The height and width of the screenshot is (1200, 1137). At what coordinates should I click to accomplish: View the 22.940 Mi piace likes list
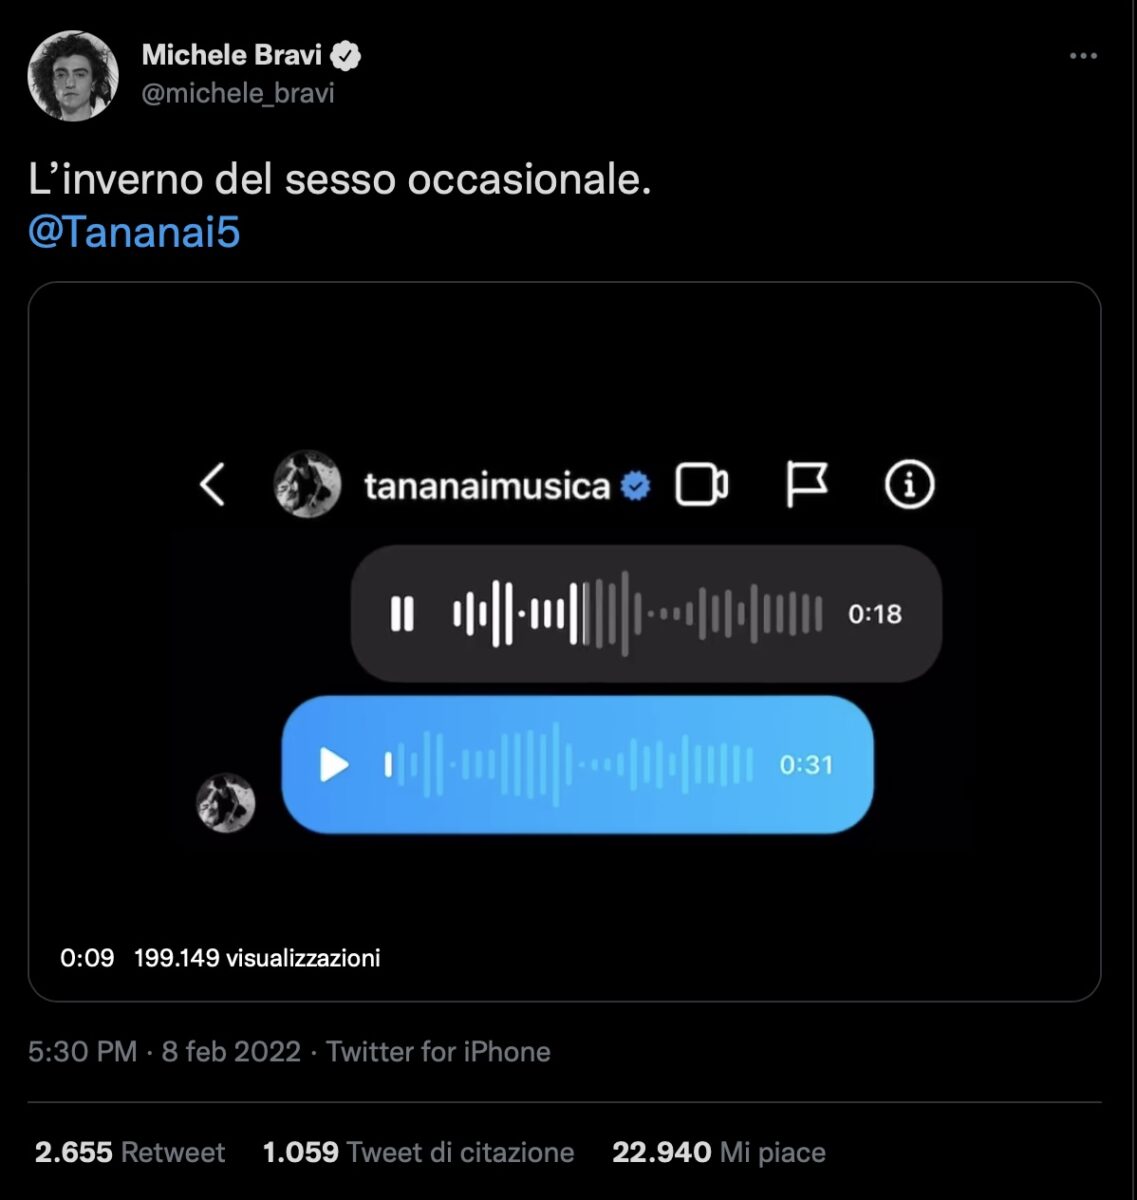pos(718,1152)
